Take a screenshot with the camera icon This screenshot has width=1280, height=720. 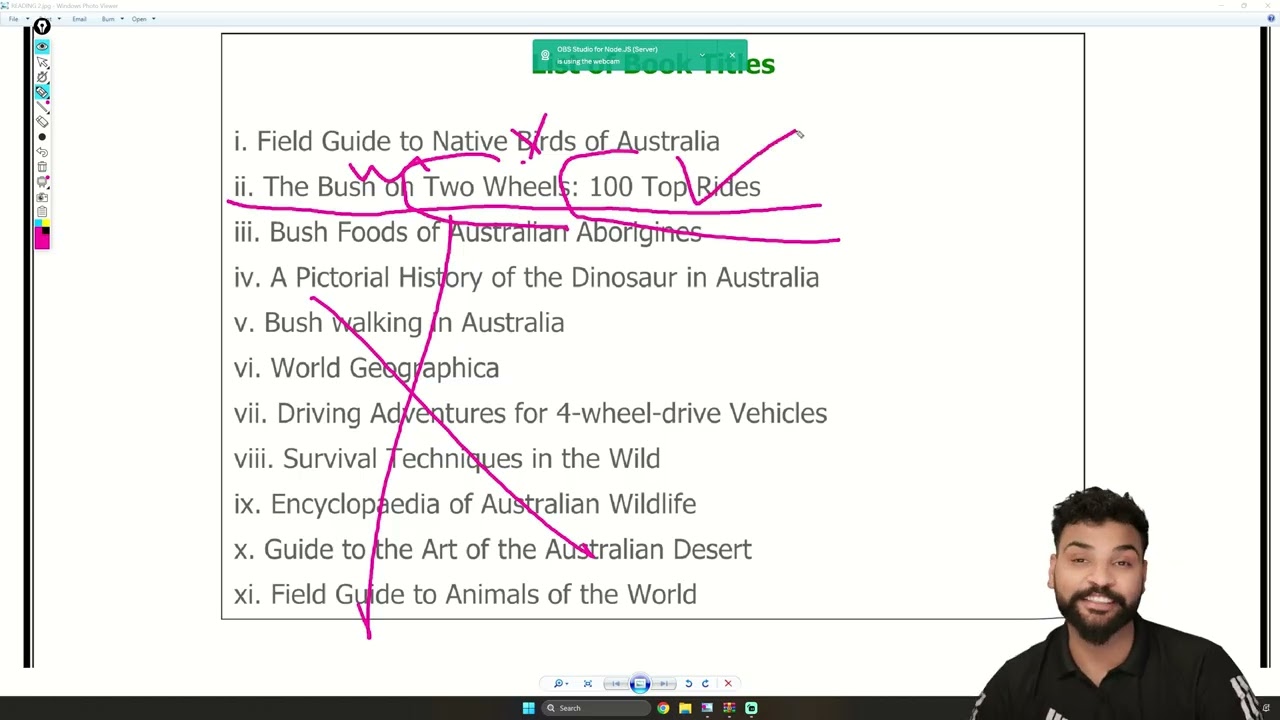tap(42, 197)
